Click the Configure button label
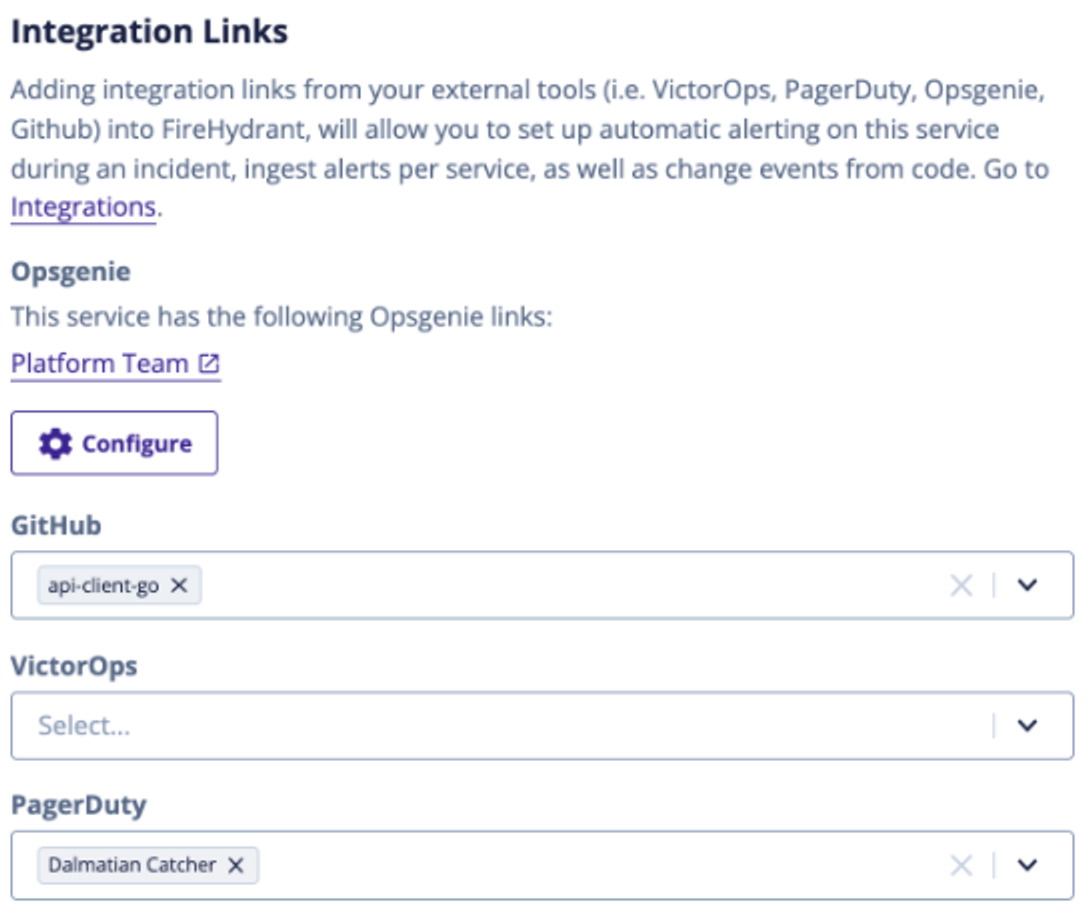Screen dimensions: 1090x922 tap(137, 444)
